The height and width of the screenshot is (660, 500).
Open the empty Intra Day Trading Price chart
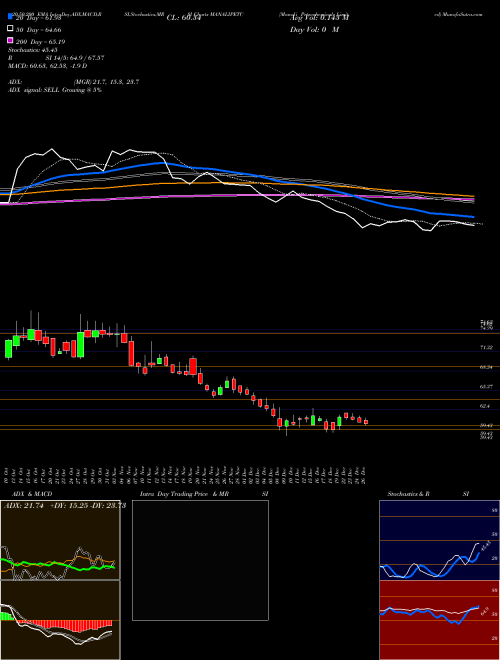pyautogui.click(x=200, y=560)
